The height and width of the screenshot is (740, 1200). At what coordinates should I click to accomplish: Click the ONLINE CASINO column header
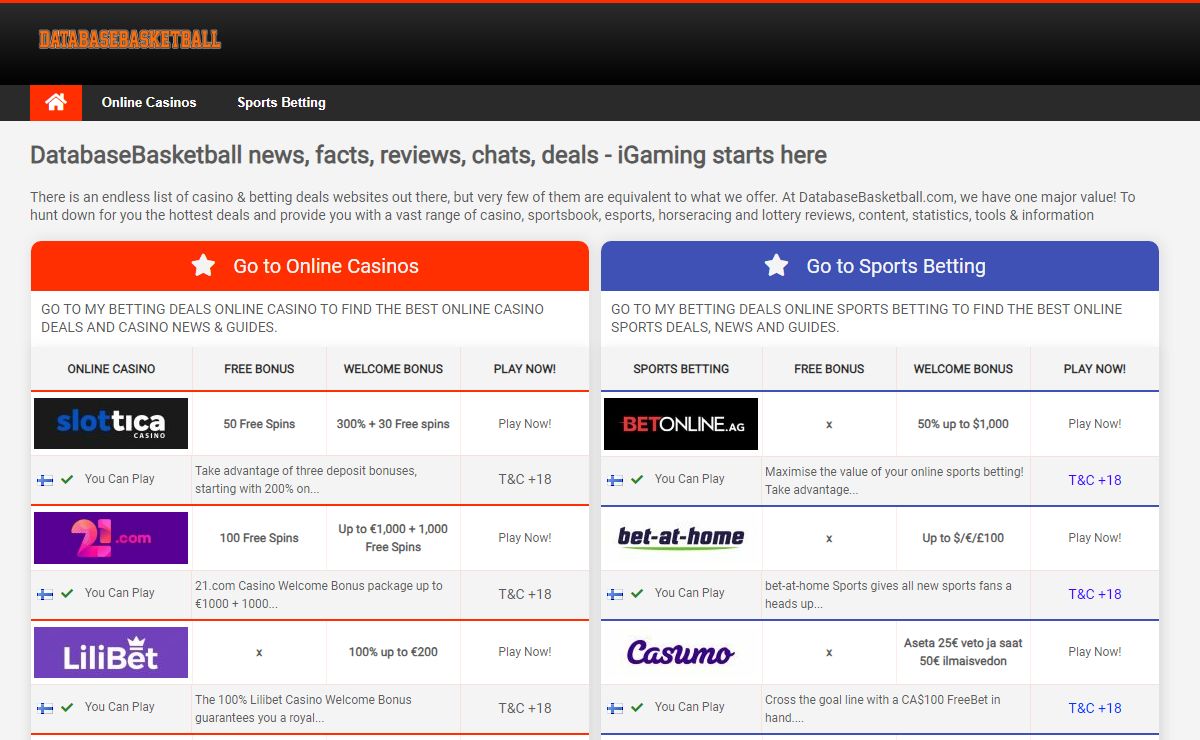(111, 369)
